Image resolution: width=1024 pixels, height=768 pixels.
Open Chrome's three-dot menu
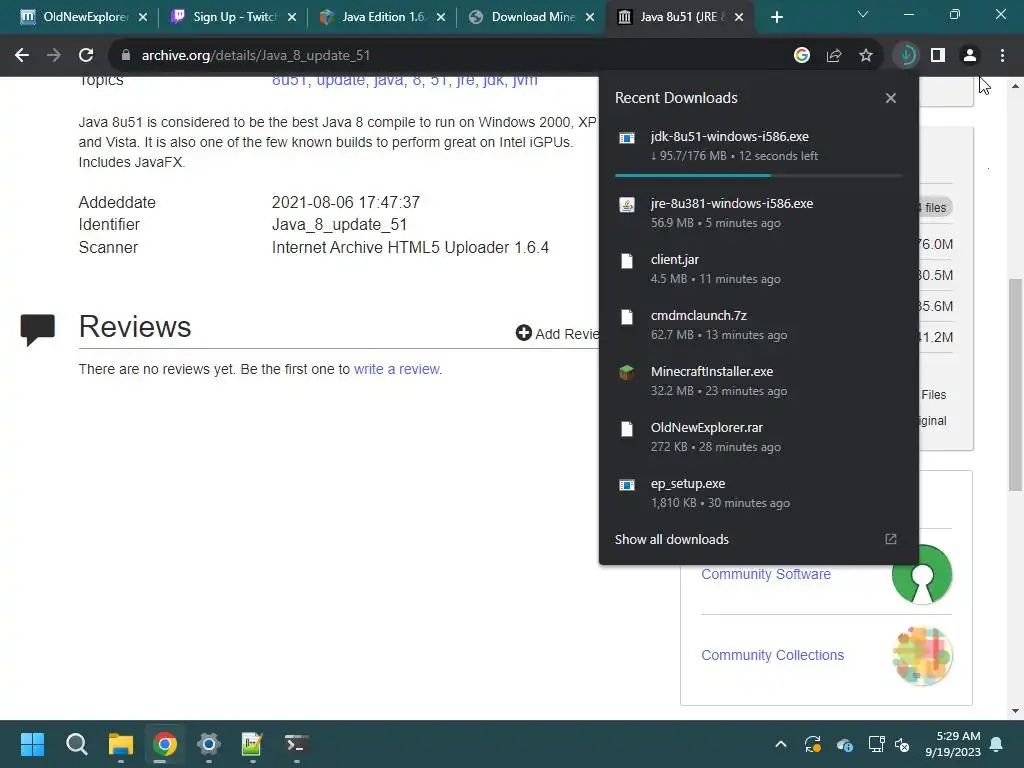pyautogui.click(x=1002, y=56)
